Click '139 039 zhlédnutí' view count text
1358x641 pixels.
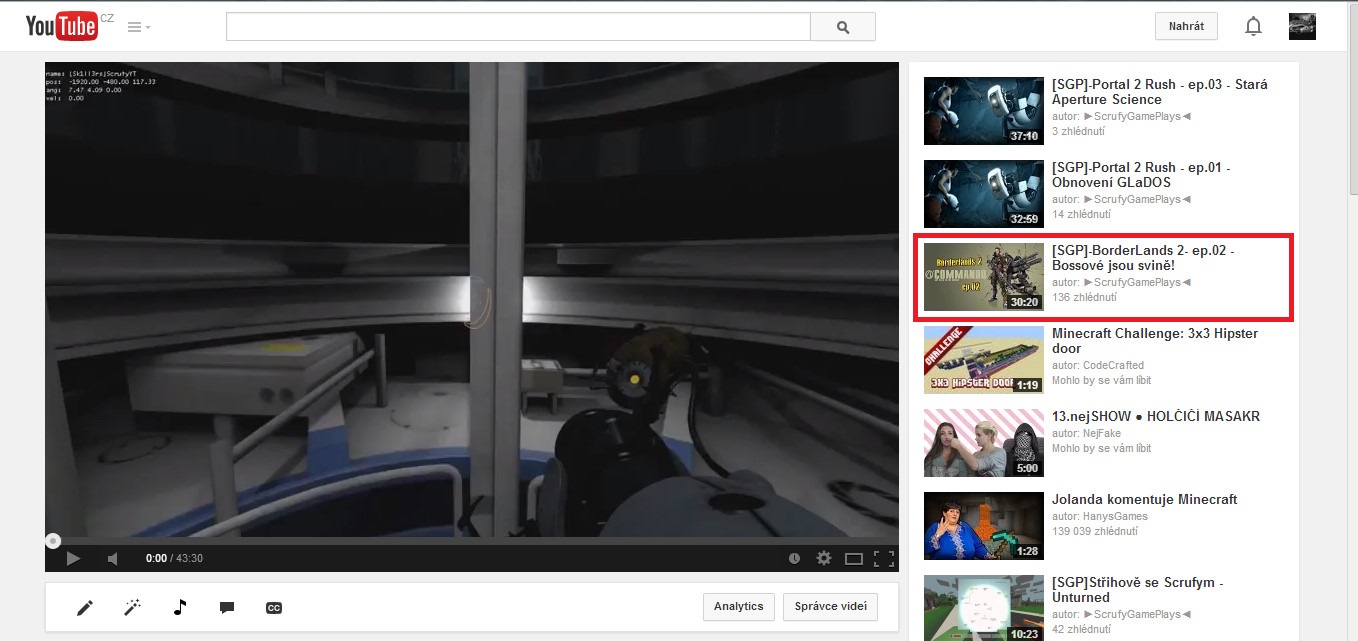(1096, 532)
